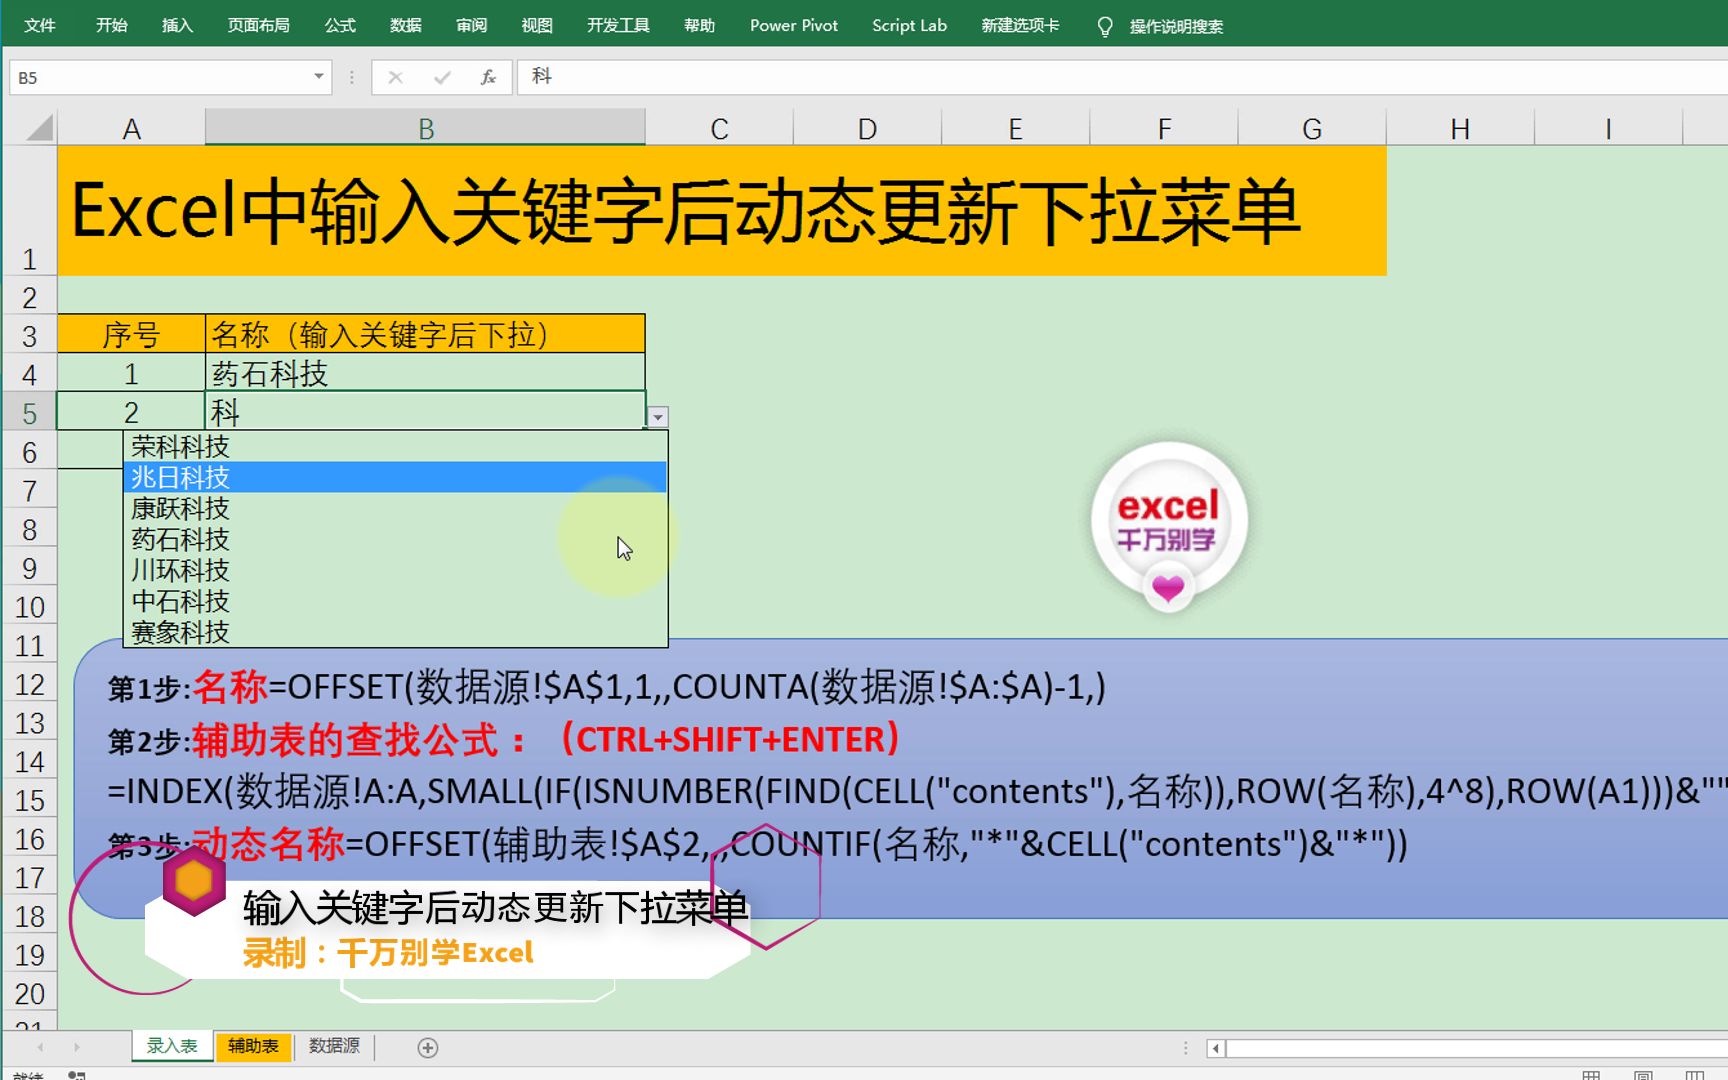Select 赛象科技 in the dropdown list
The width and height of the screenshot is (1728, 1080).
coord(180,632)
